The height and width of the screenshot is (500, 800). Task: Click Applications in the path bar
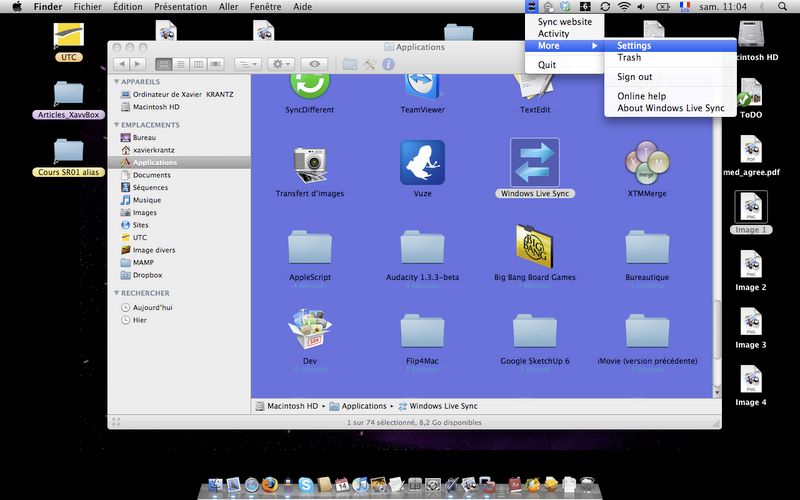(358, 406)
